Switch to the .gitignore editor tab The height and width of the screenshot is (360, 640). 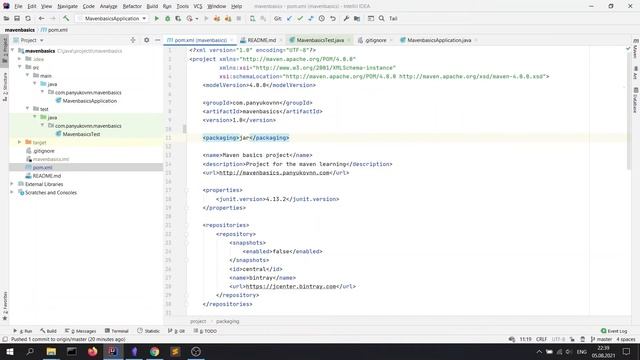[375, 40]
